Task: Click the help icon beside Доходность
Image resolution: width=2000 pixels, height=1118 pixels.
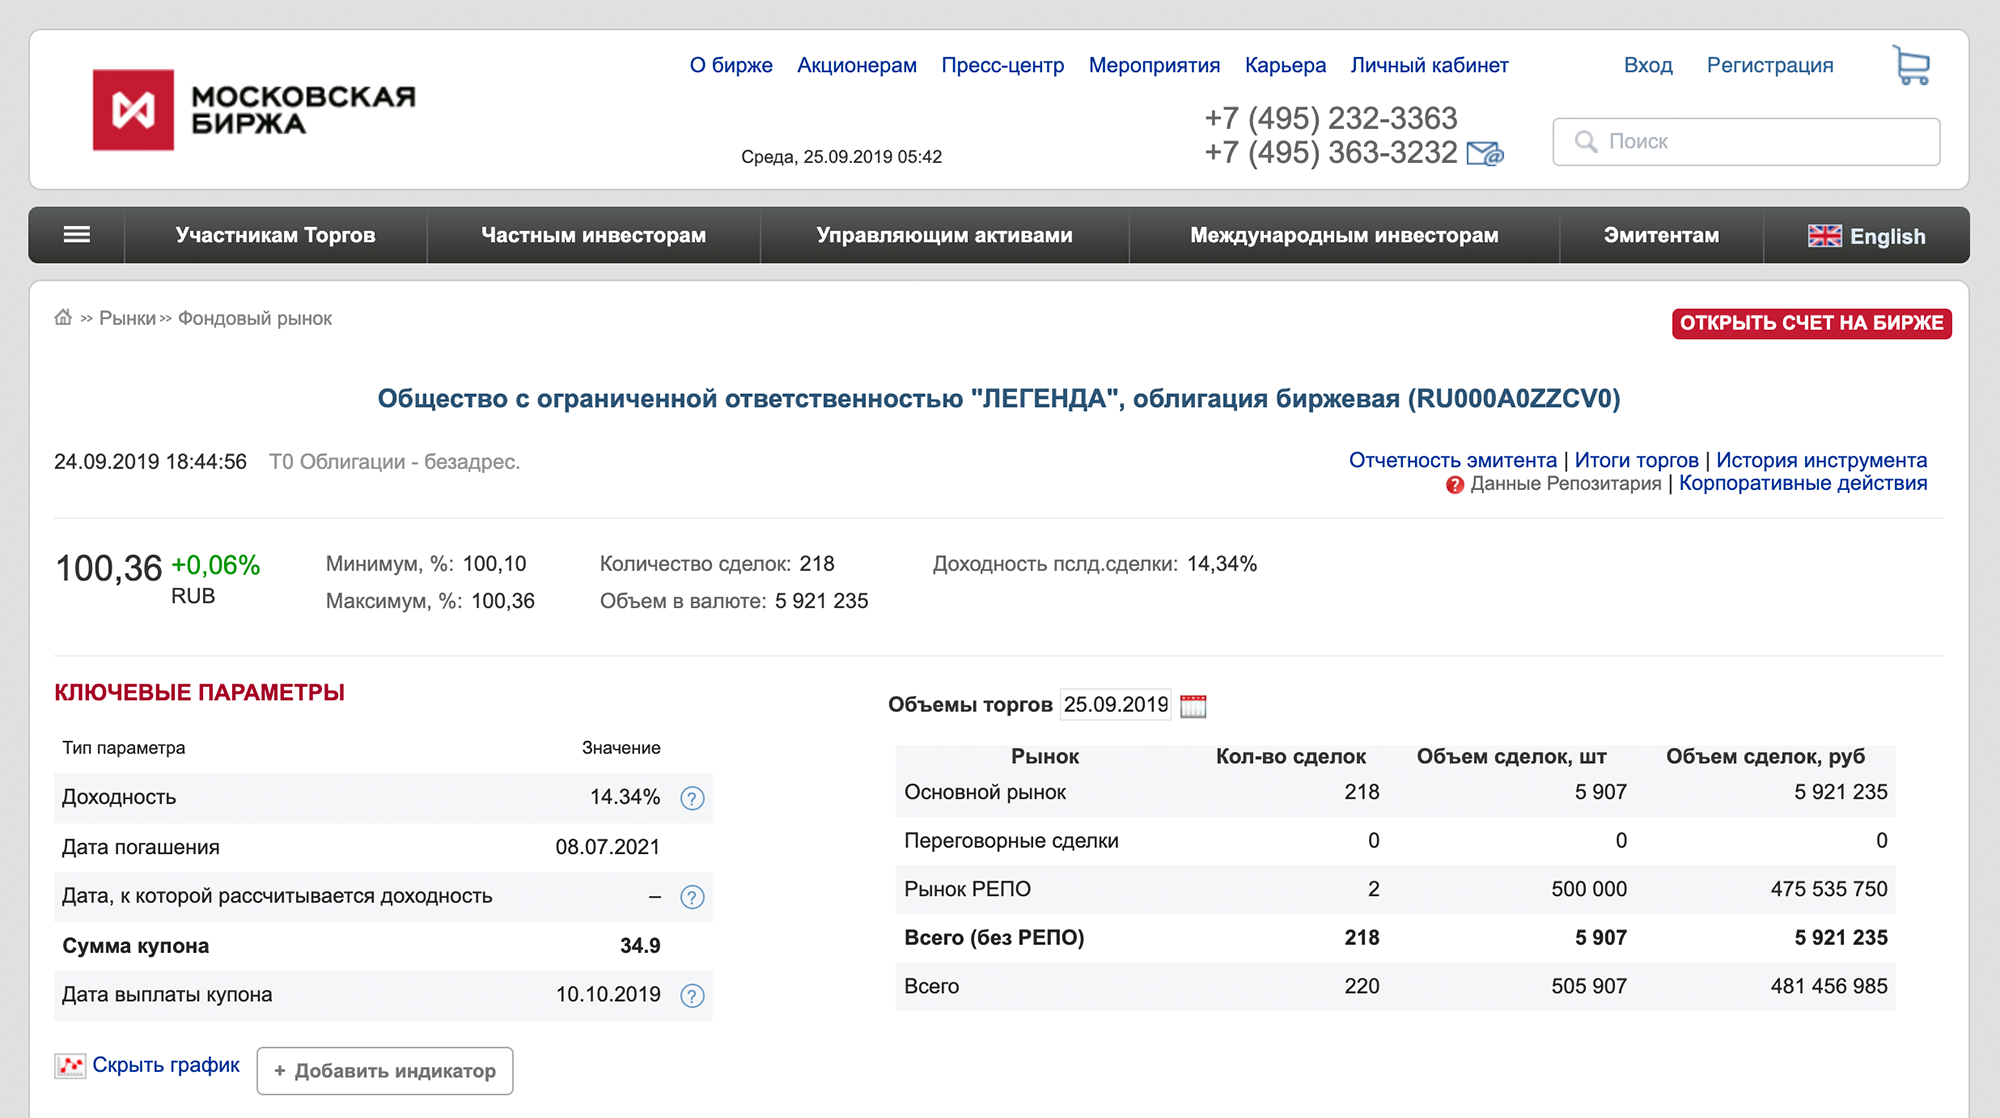Action: (x=692, y=798)
